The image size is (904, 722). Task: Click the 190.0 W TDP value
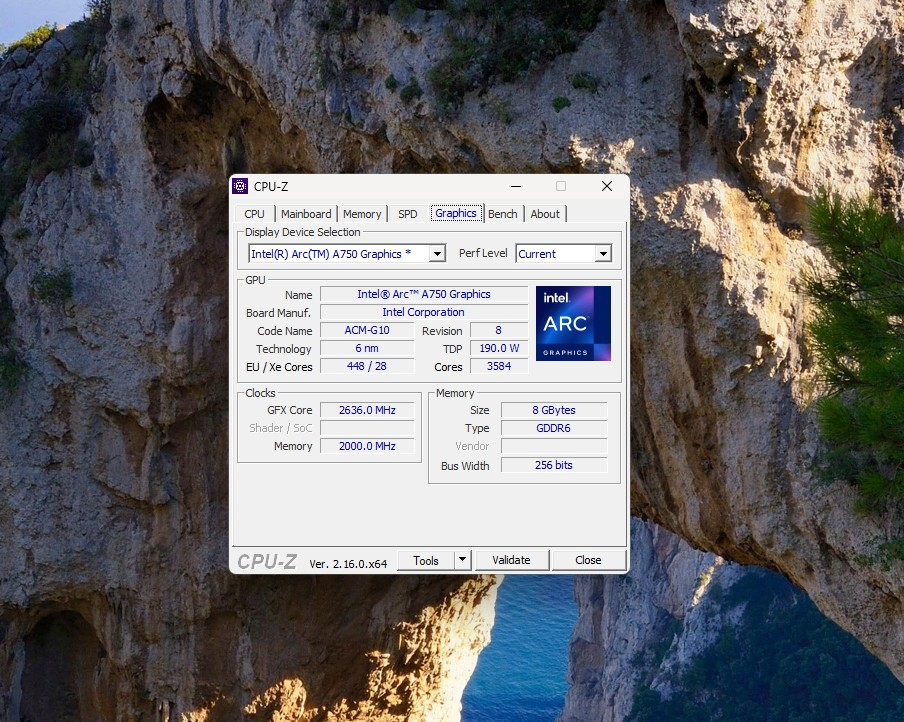499,348
